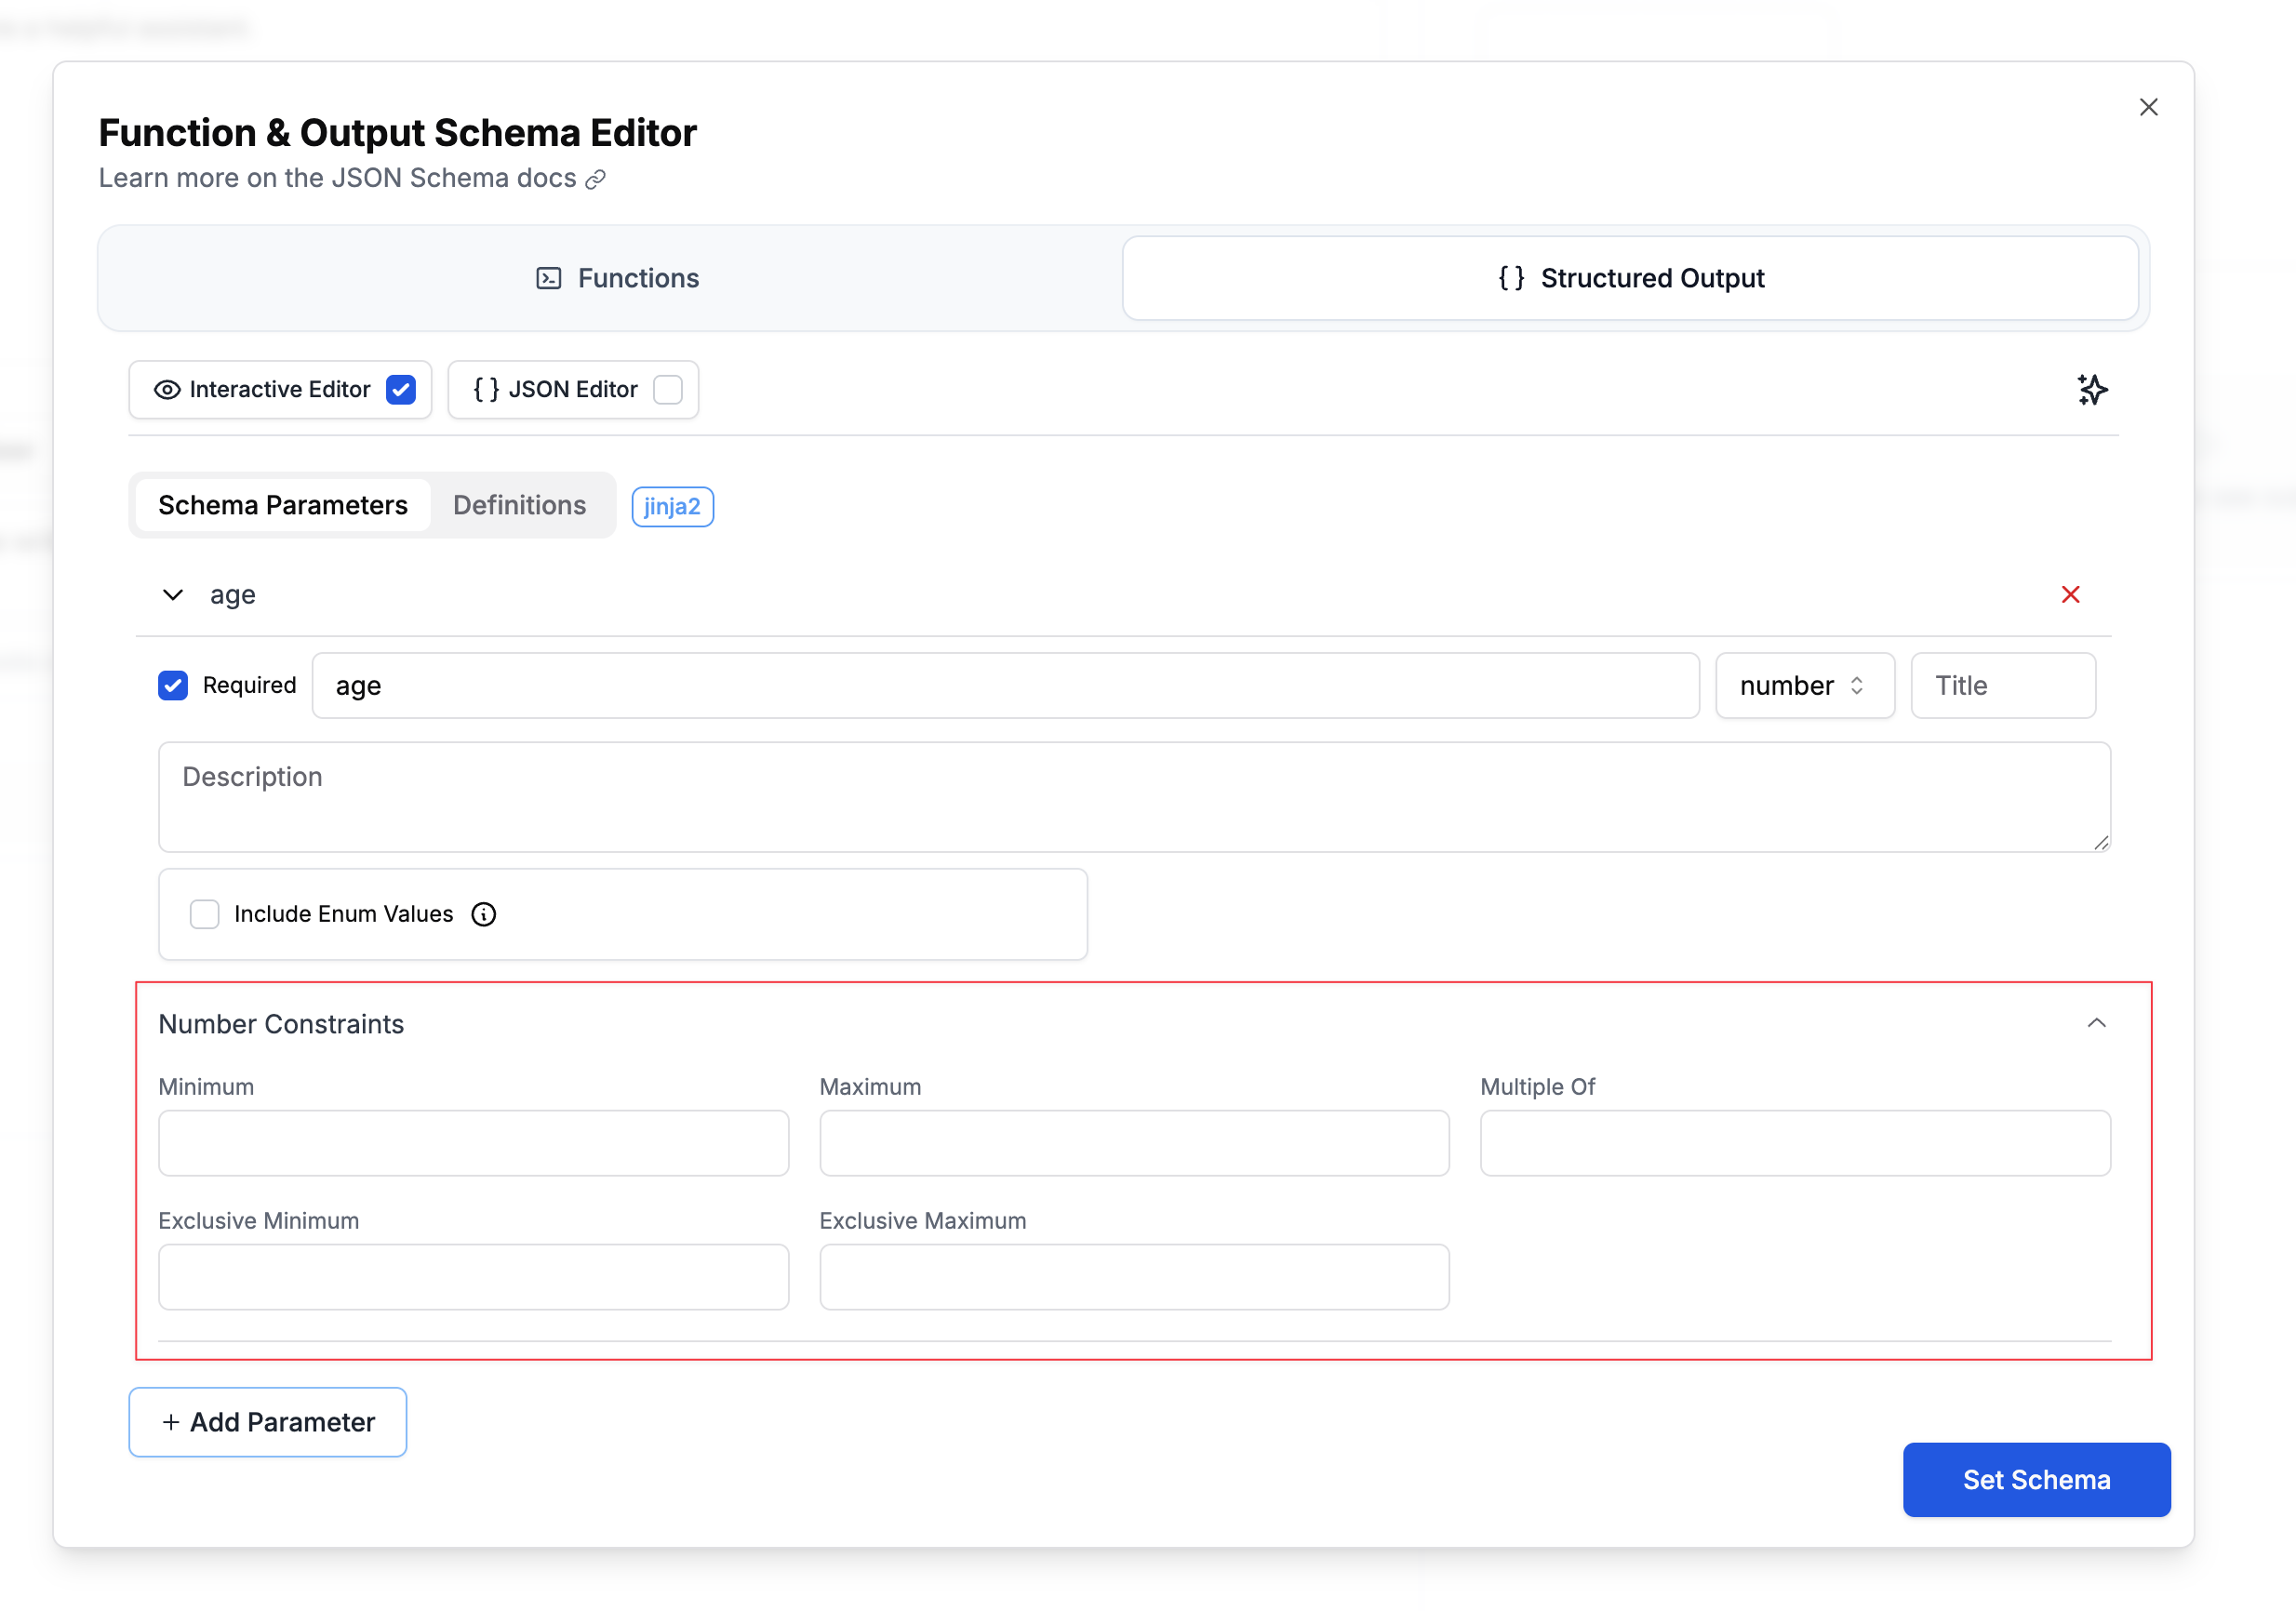Click the info icon next to Include Enum Values
Viewport: 2296px width, 1611px height.
[x=484, y=914]
